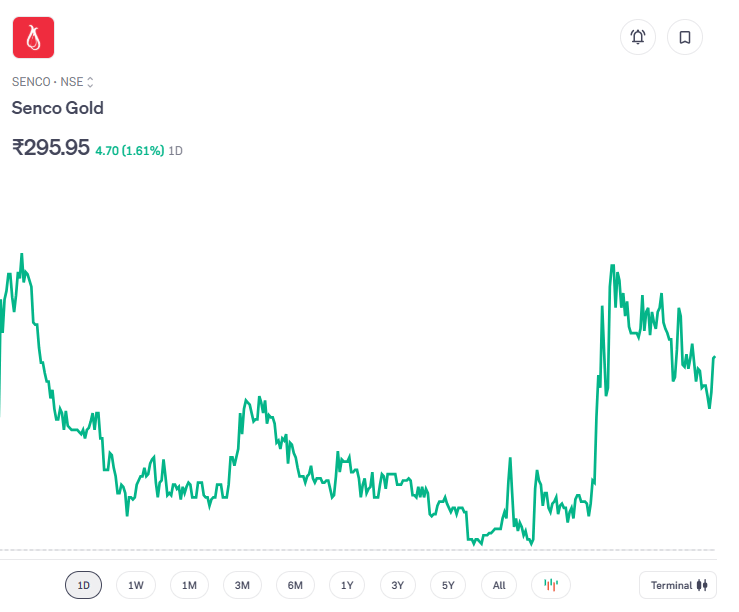Viewport: 739px width, 612px height.
Task: Bookmark Senco Gold to watchlist
Action: click(685, 37)
